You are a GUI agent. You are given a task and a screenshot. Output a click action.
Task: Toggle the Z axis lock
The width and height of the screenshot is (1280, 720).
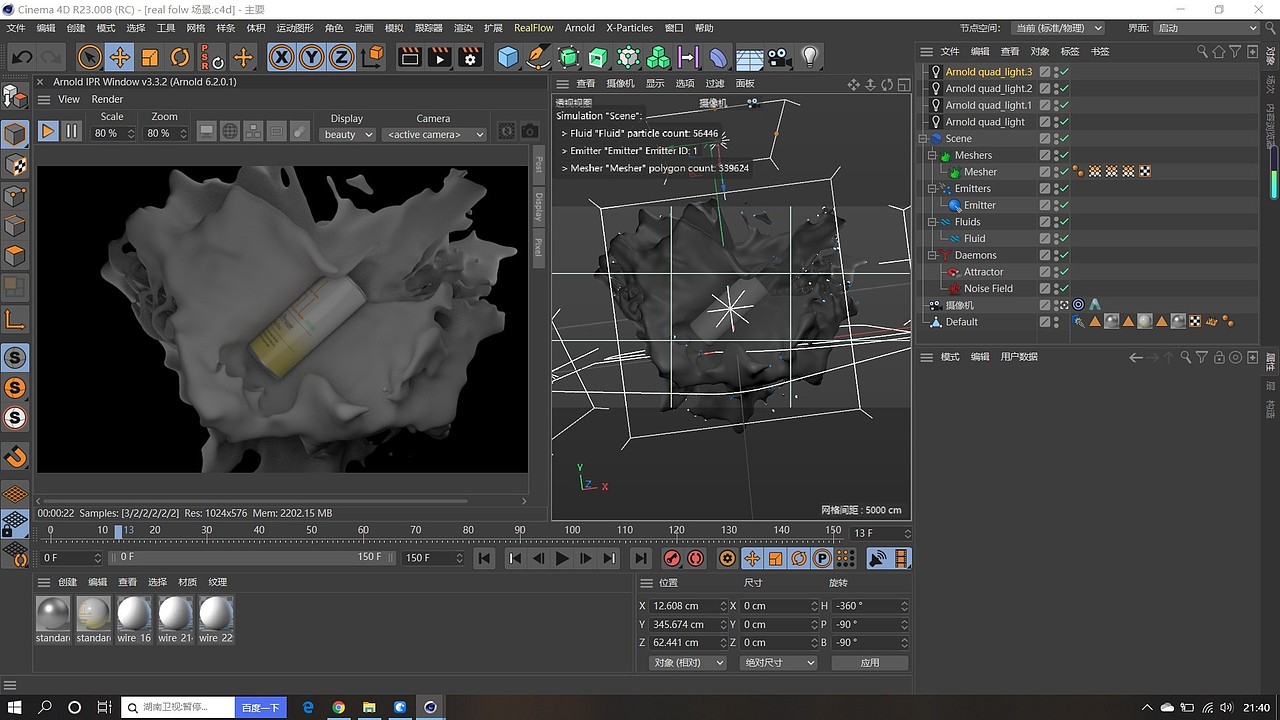click(x=342, y=57)
